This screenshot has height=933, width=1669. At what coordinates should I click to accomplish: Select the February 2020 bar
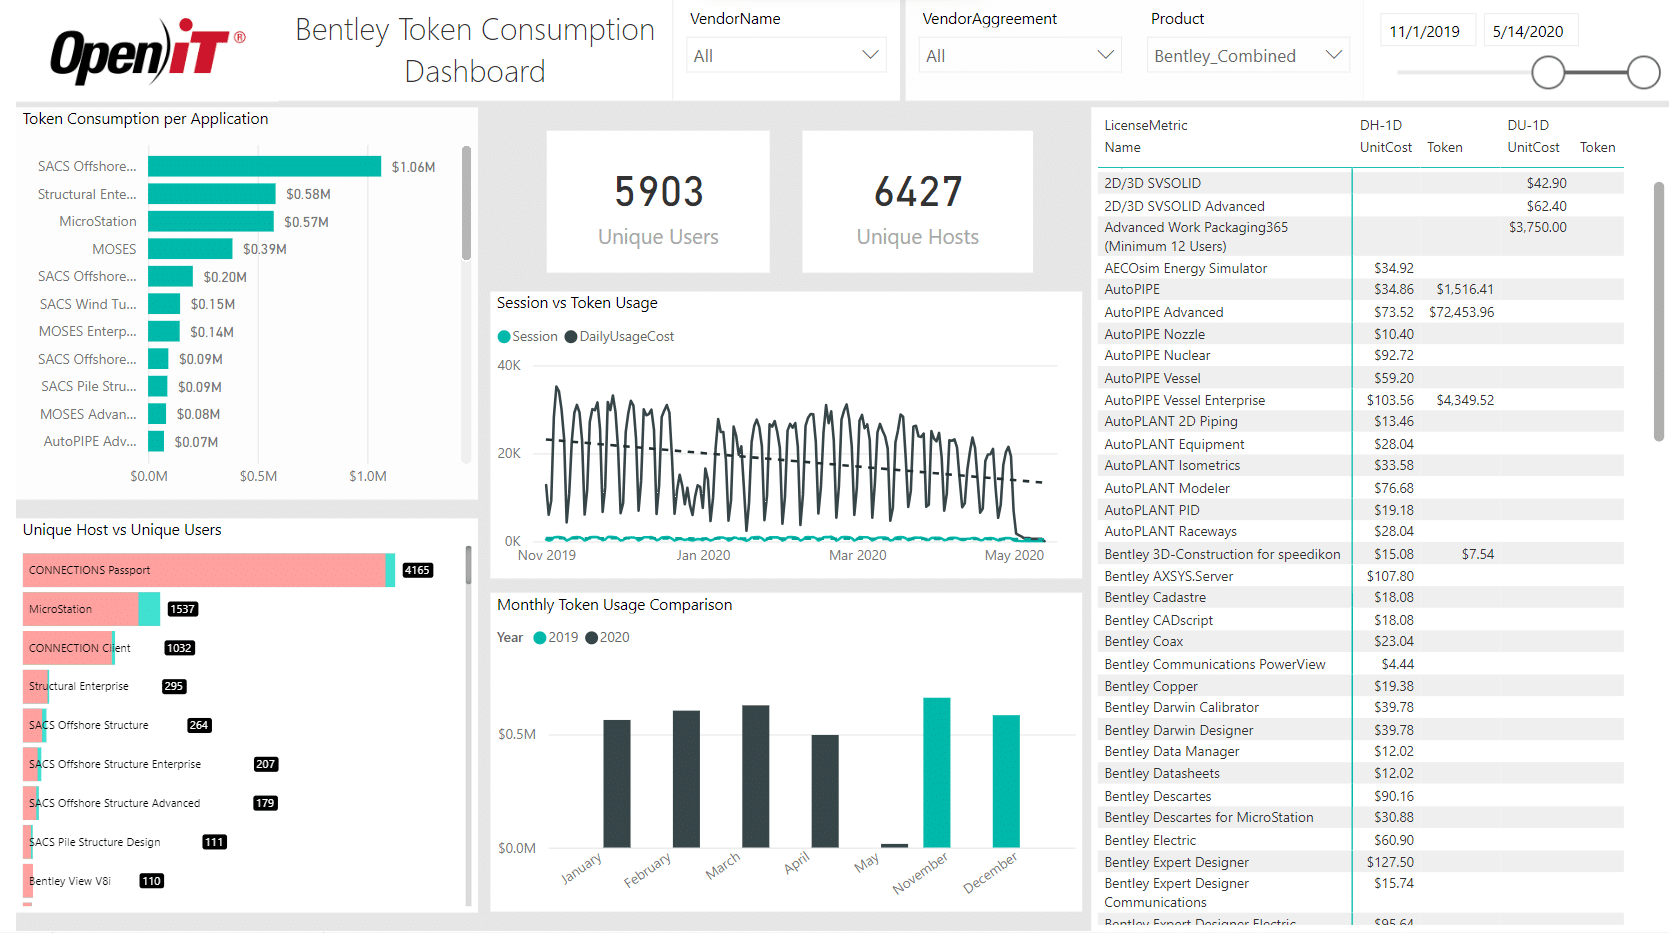click(686, 779)
